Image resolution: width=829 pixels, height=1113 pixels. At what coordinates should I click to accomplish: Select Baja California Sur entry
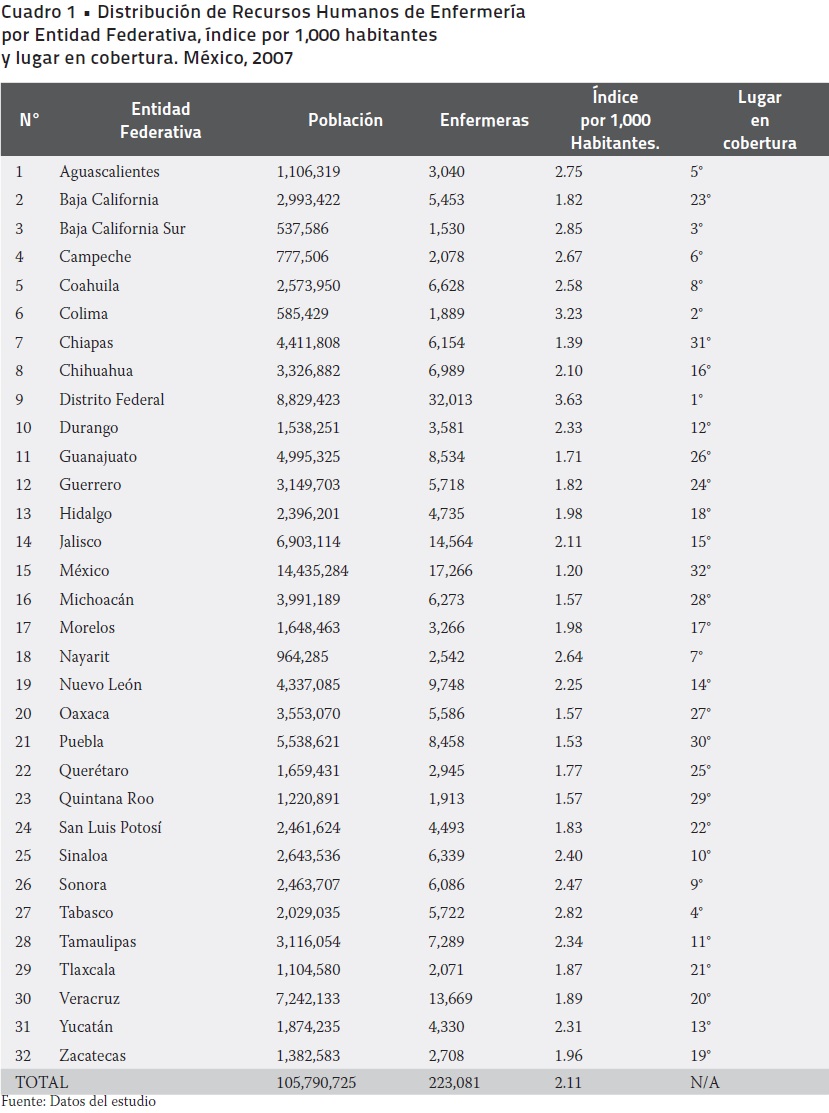(122, 229)
